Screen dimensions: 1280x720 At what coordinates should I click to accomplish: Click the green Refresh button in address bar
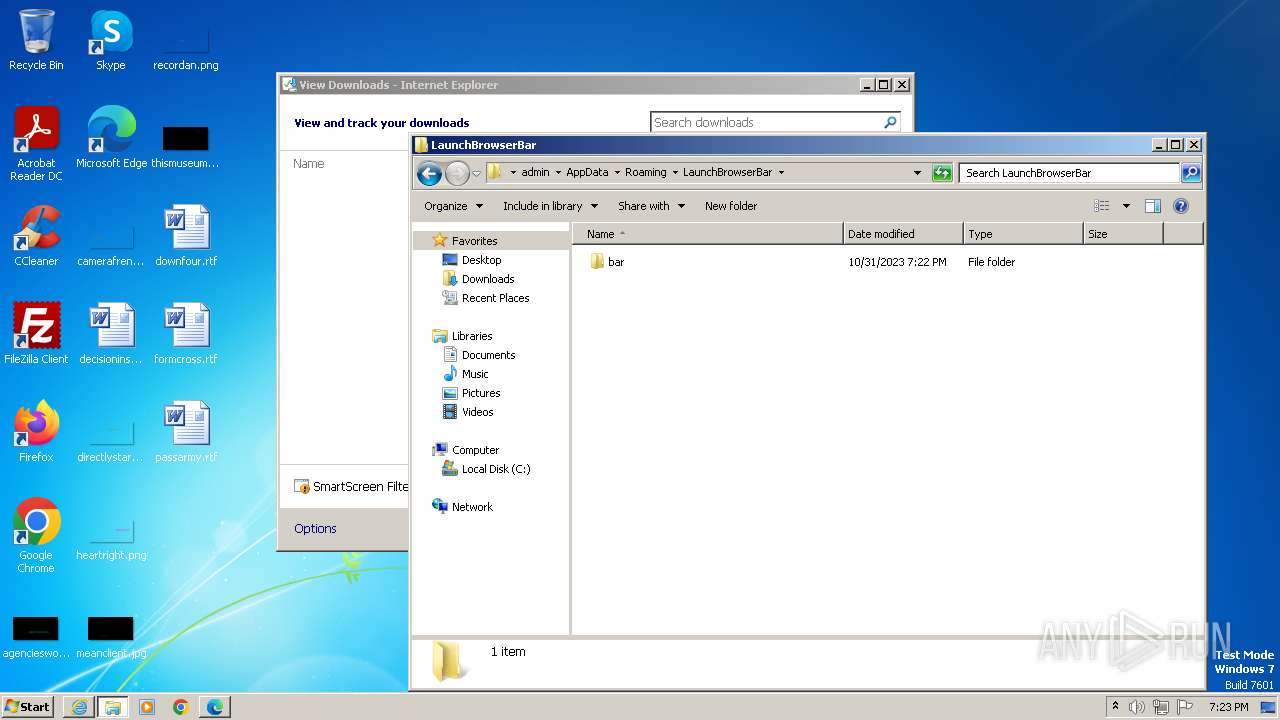click(x=941, y=173)
